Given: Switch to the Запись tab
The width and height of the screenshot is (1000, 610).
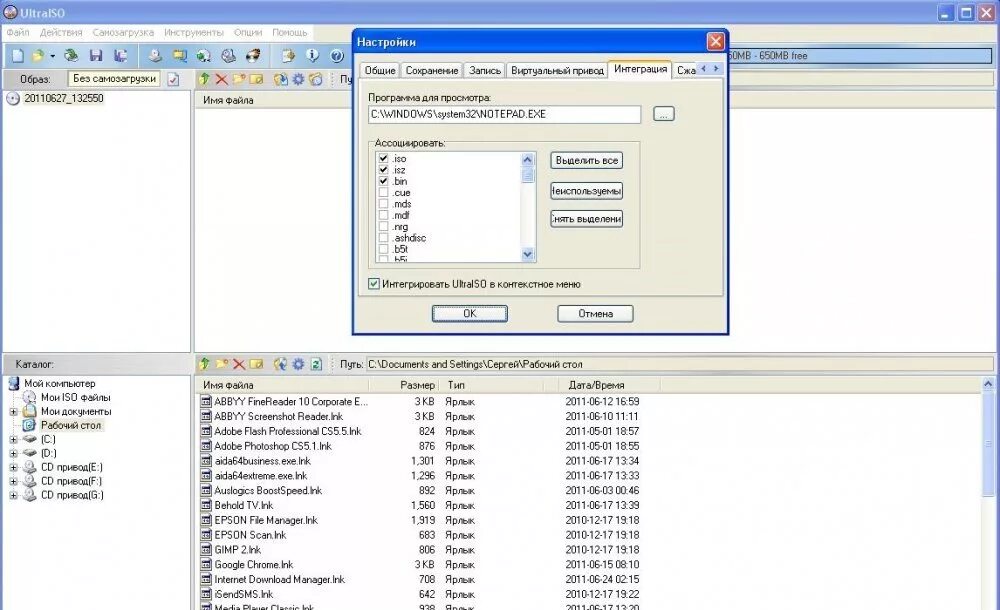Looking at the screenshot, I should 485,70.
